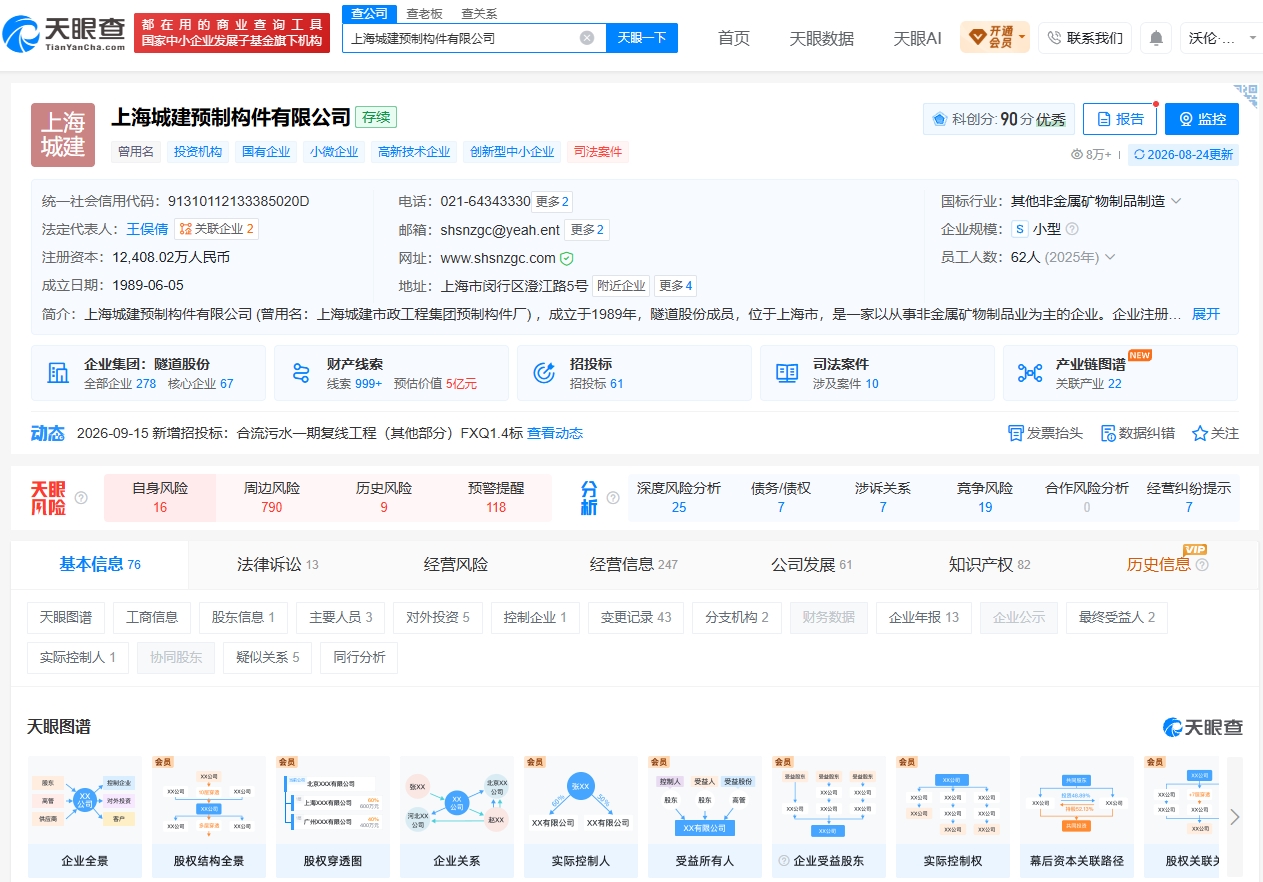Open 周边风险 790 panel
The height and width of the screenshot is (882, 1263).
272,497
